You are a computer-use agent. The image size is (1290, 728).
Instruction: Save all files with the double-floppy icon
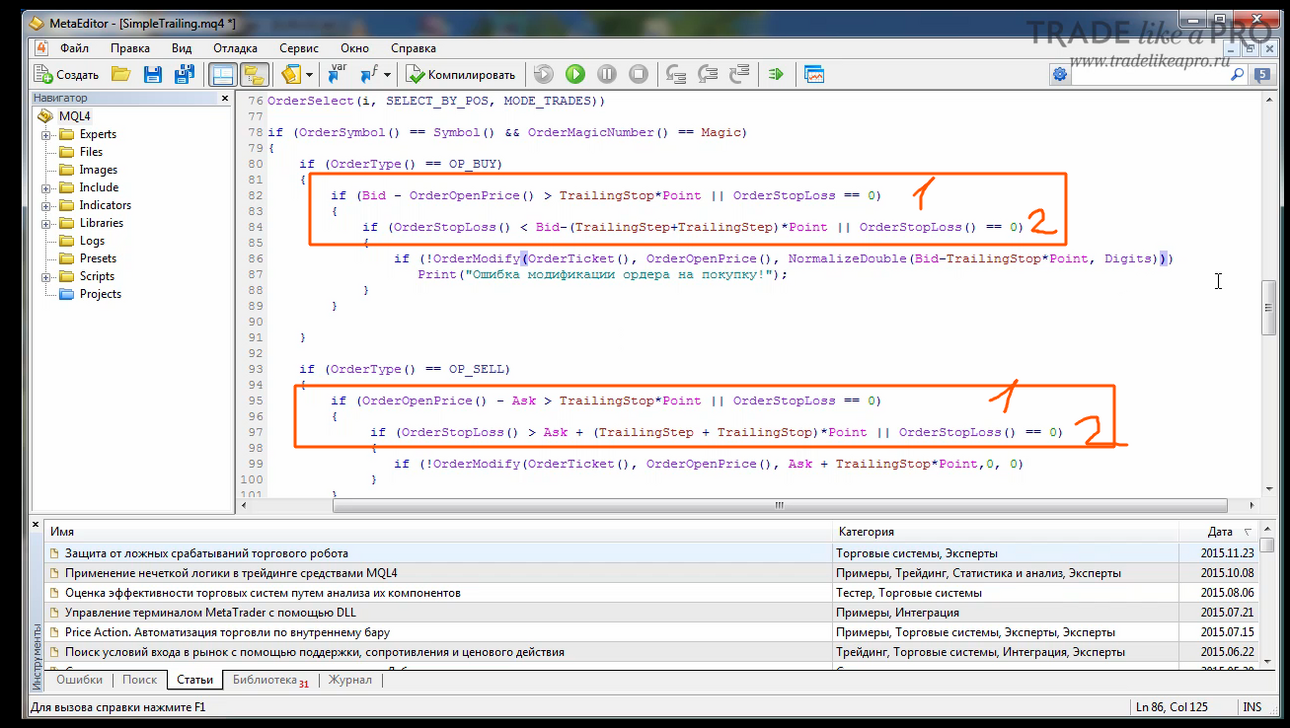tap(184, 74)
